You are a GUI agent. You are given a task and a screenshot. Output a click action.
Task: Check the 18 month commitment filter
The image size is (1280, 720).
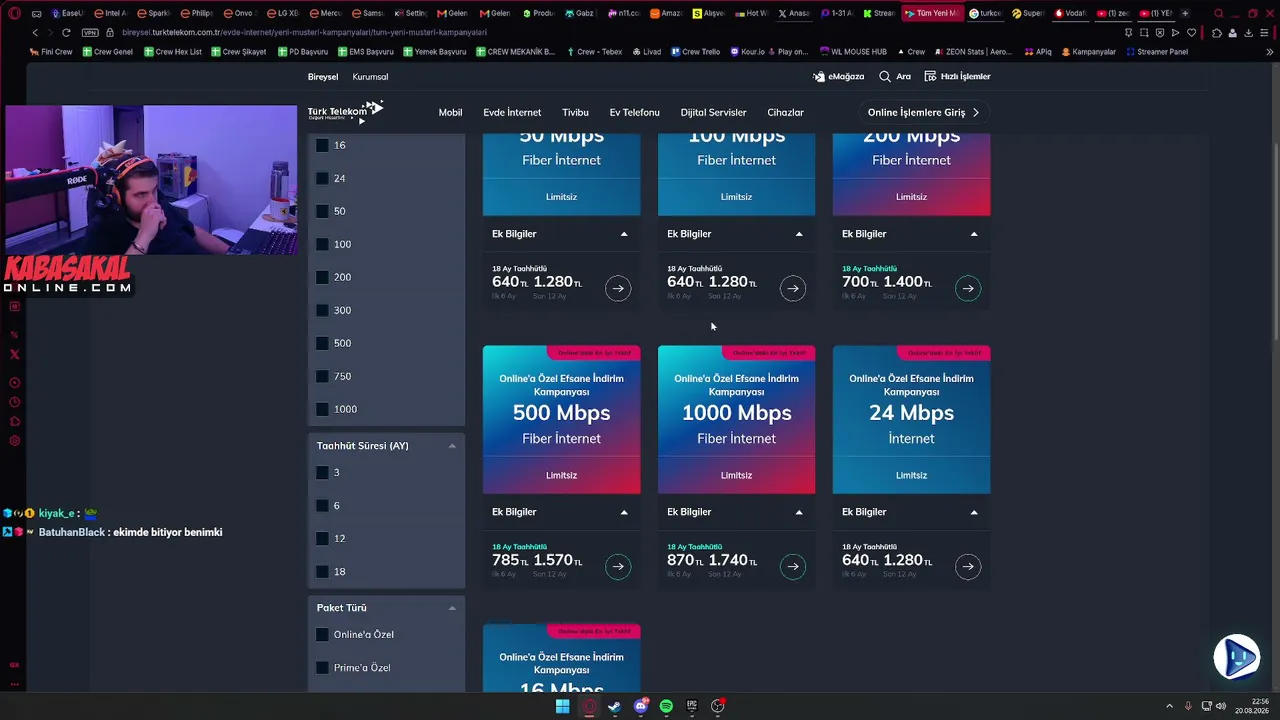[322, 571]
